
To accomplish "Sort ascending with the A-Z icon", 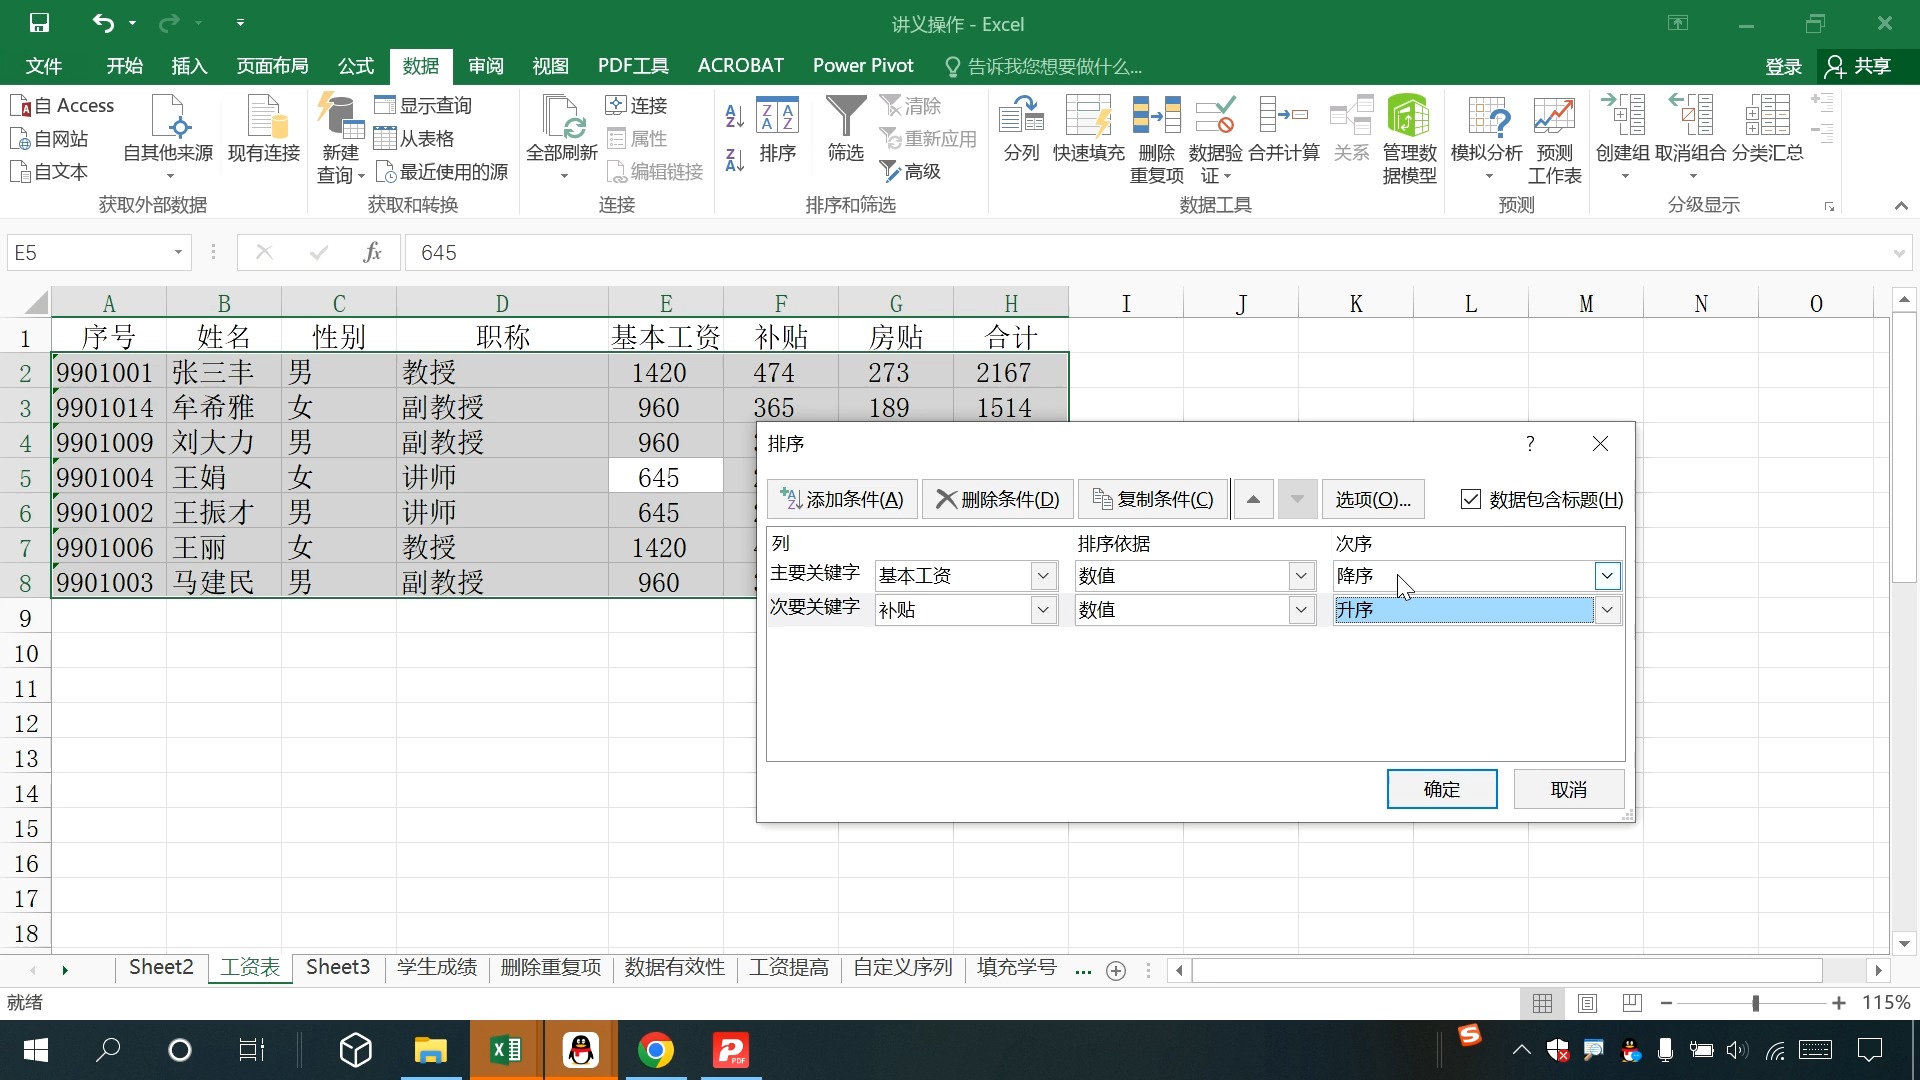I will pos(734,115).
